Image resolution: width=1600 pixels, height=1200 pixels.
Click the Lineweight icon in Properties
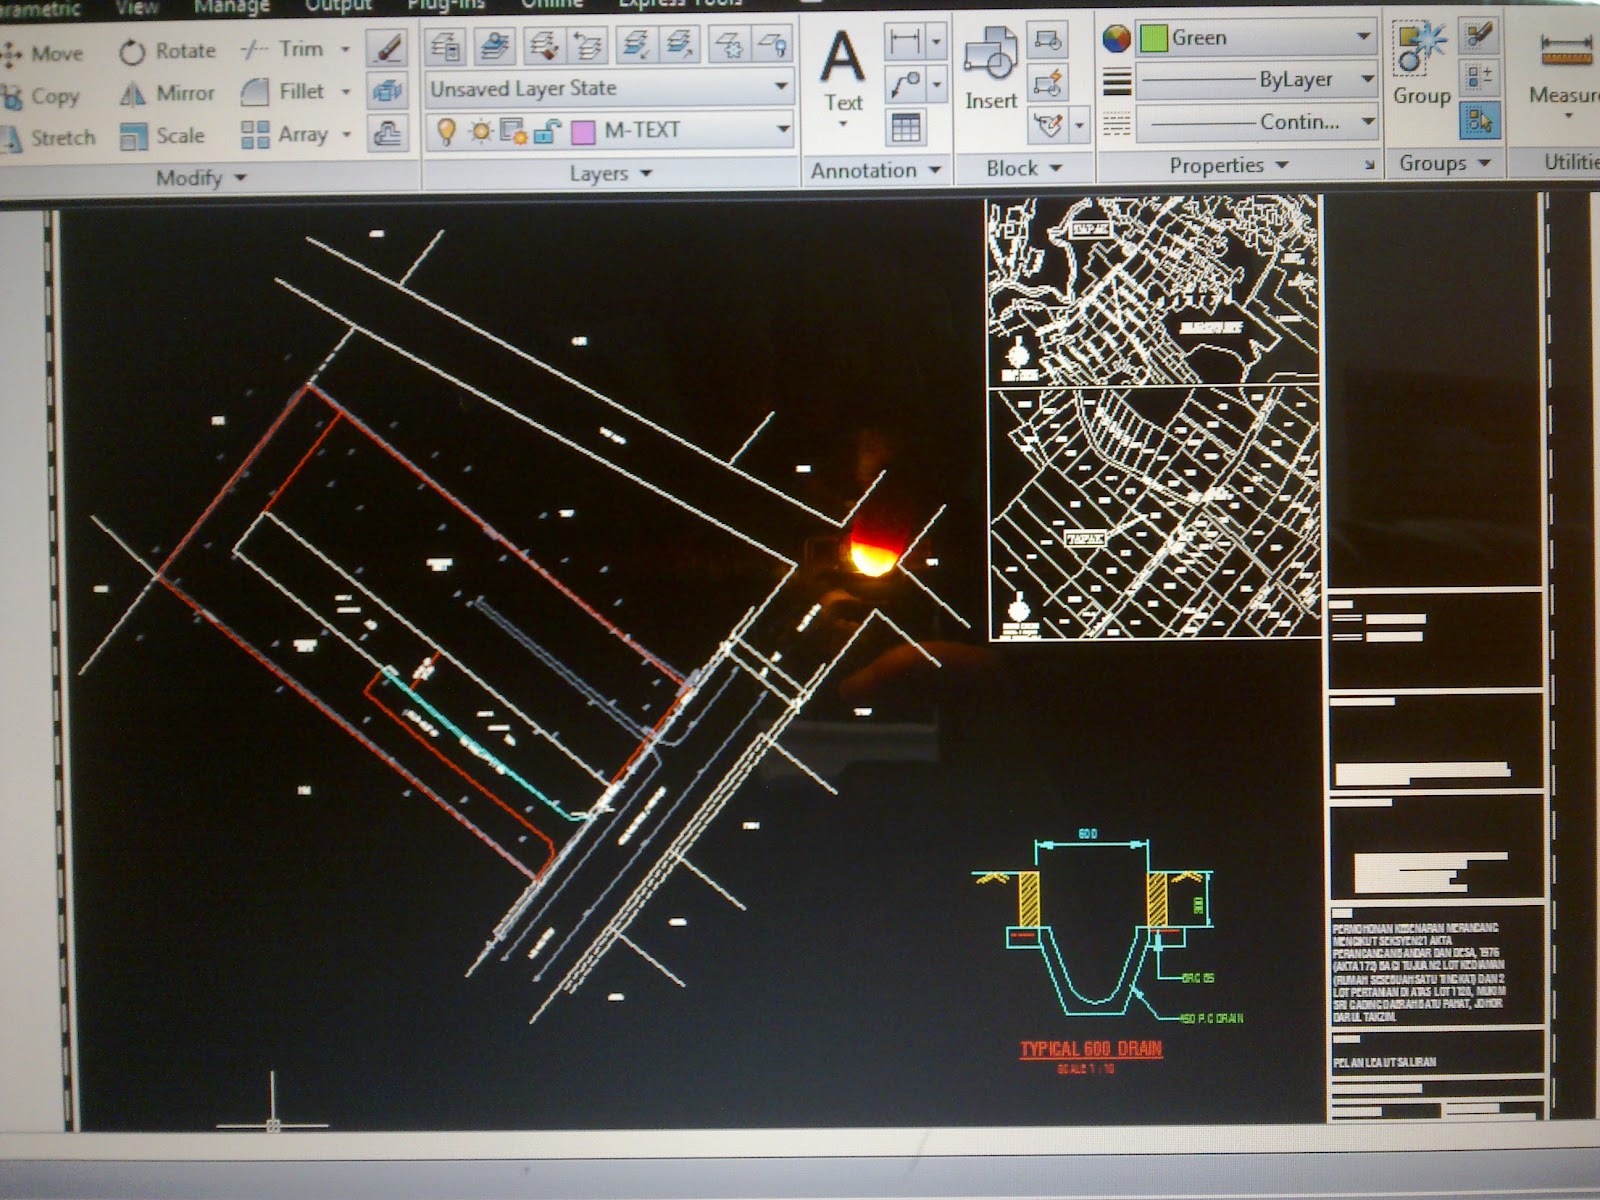point(1117,81)
